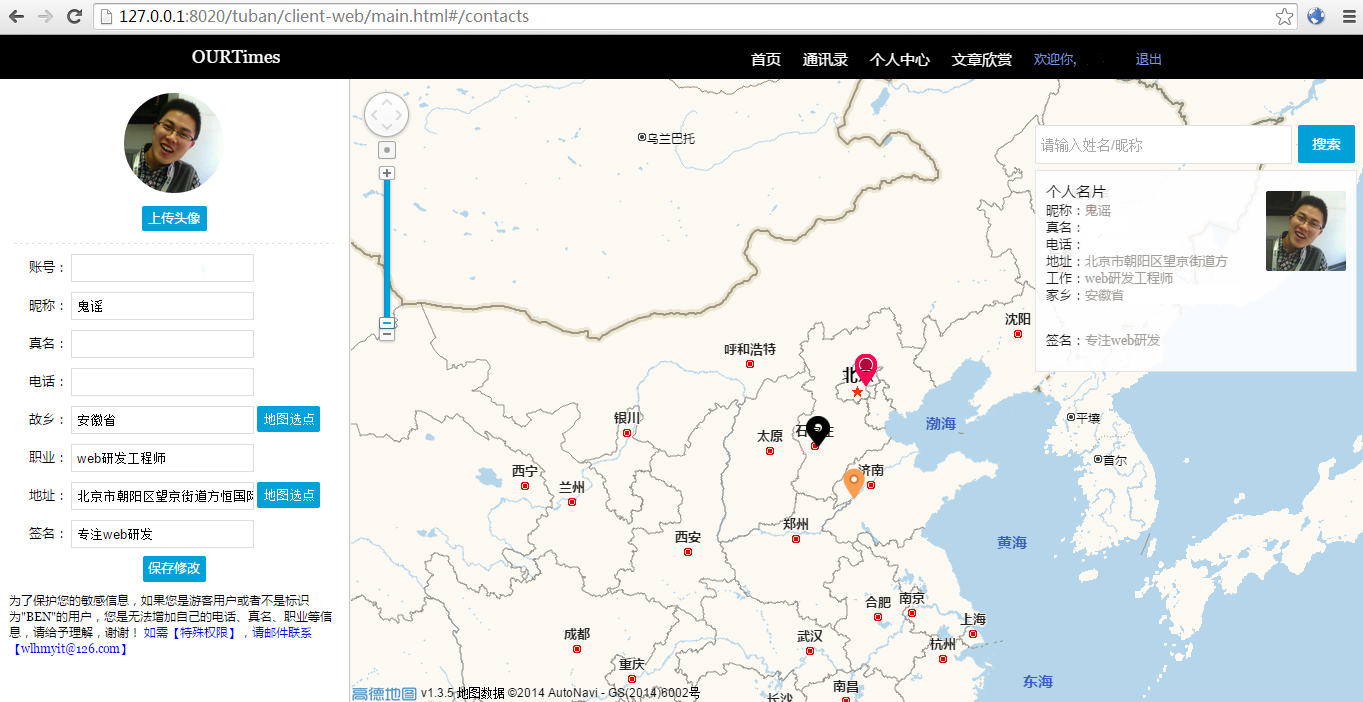Focus the 昵称 input field

162,306
